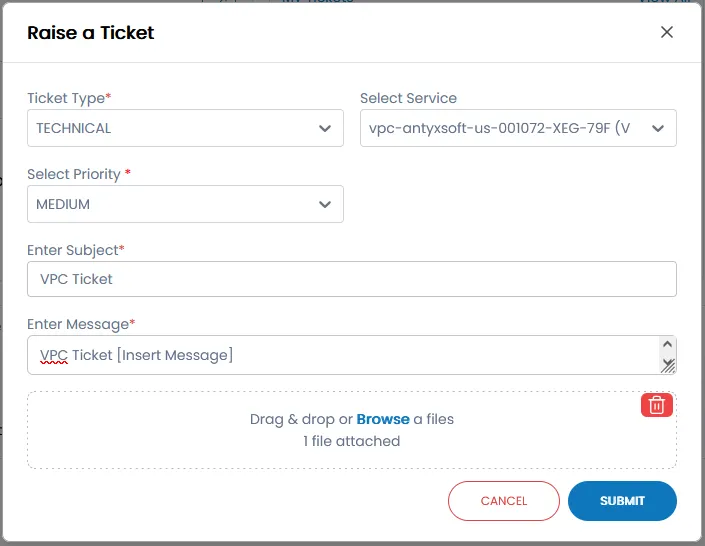This screenshot has height=546, width=705.
Task: Click inside the Enter Message textarea
Action: [x=400, y=355]
